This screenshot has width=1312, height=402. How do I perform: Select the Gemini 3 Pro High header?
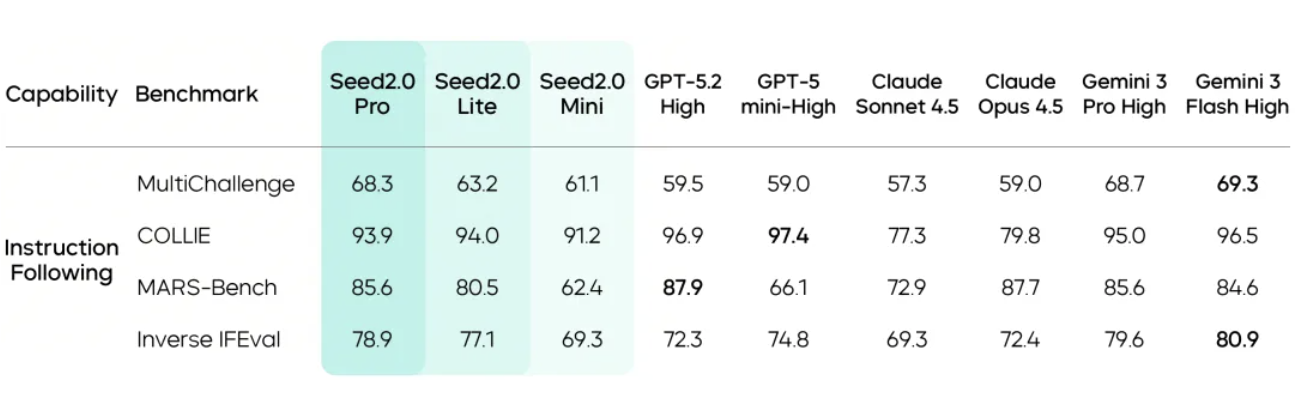(x=1124, y=93)
